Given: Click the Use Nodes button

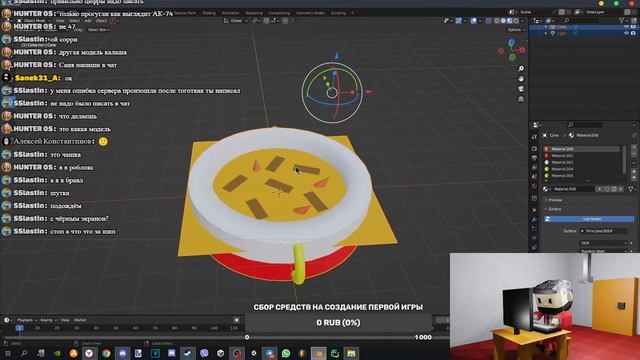Looking at the screenshot, I should 589,219.
